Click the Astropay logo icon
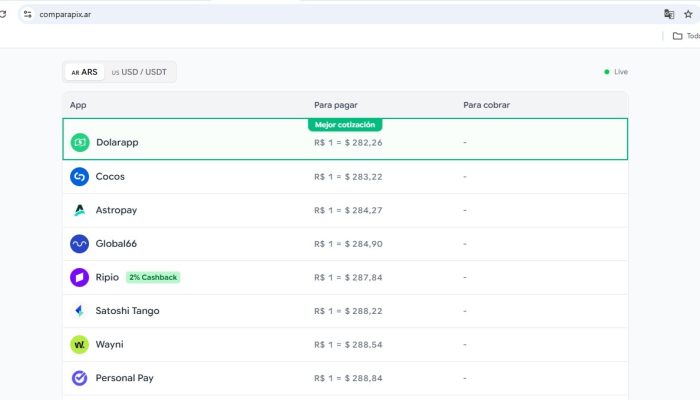This screenshot has width=700, height=400. coord(79,210)
